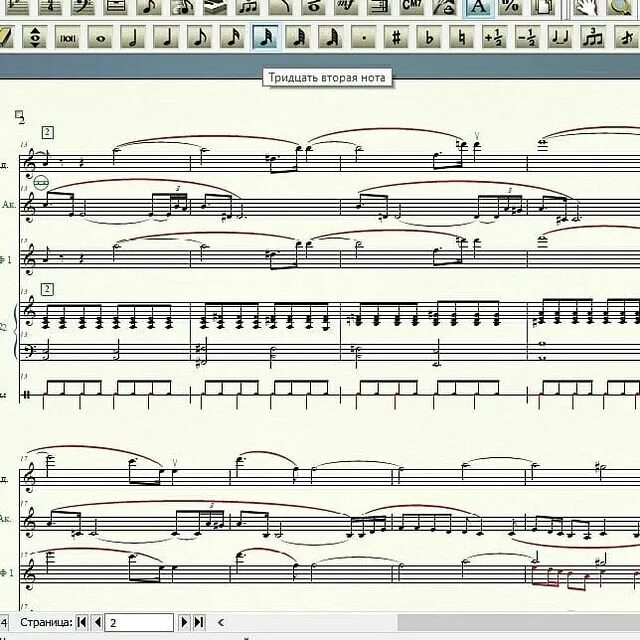Image resolution: width=640 pixels, height=640 pixels.
Task: Activate the Speedy Entry tool
Action: [x=182, y=7]
